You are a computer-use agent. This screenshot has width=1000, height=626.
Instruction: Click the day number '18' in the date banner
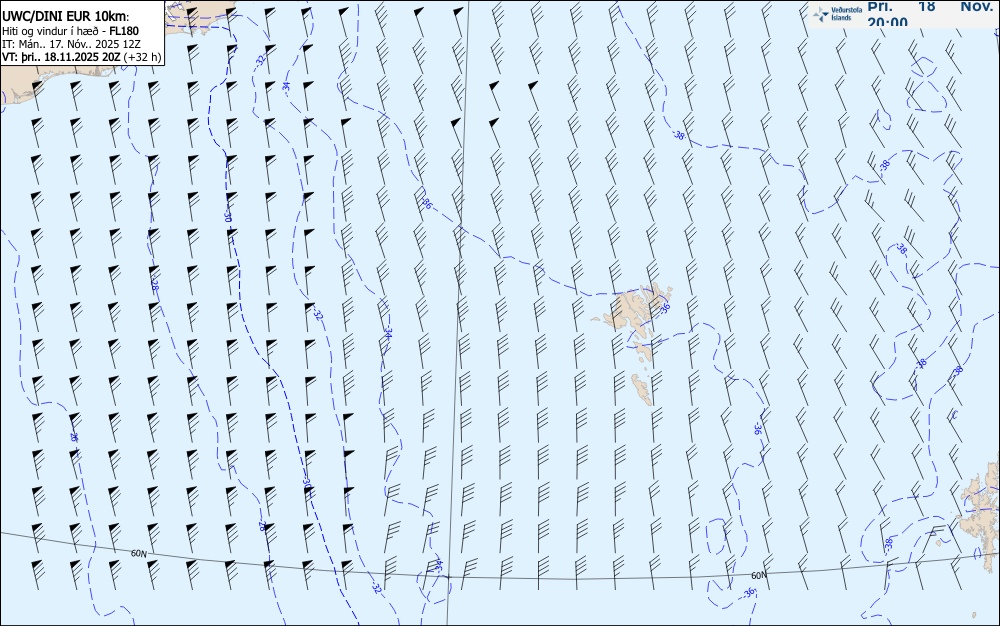[927, 6]
